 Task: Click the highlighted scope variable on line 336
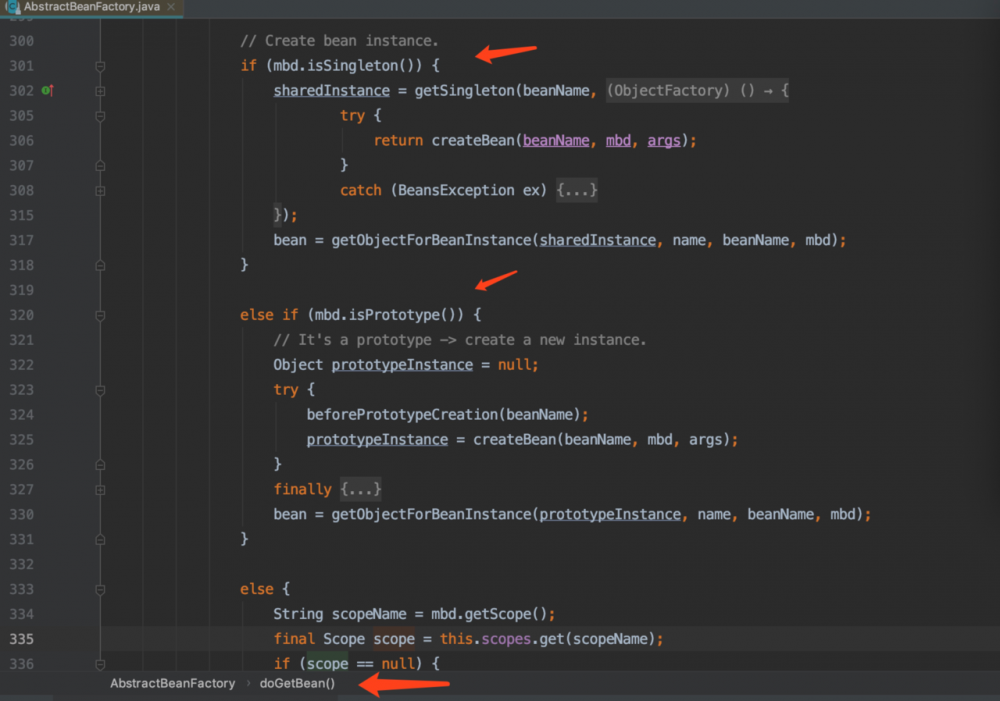tap(327, 664)
